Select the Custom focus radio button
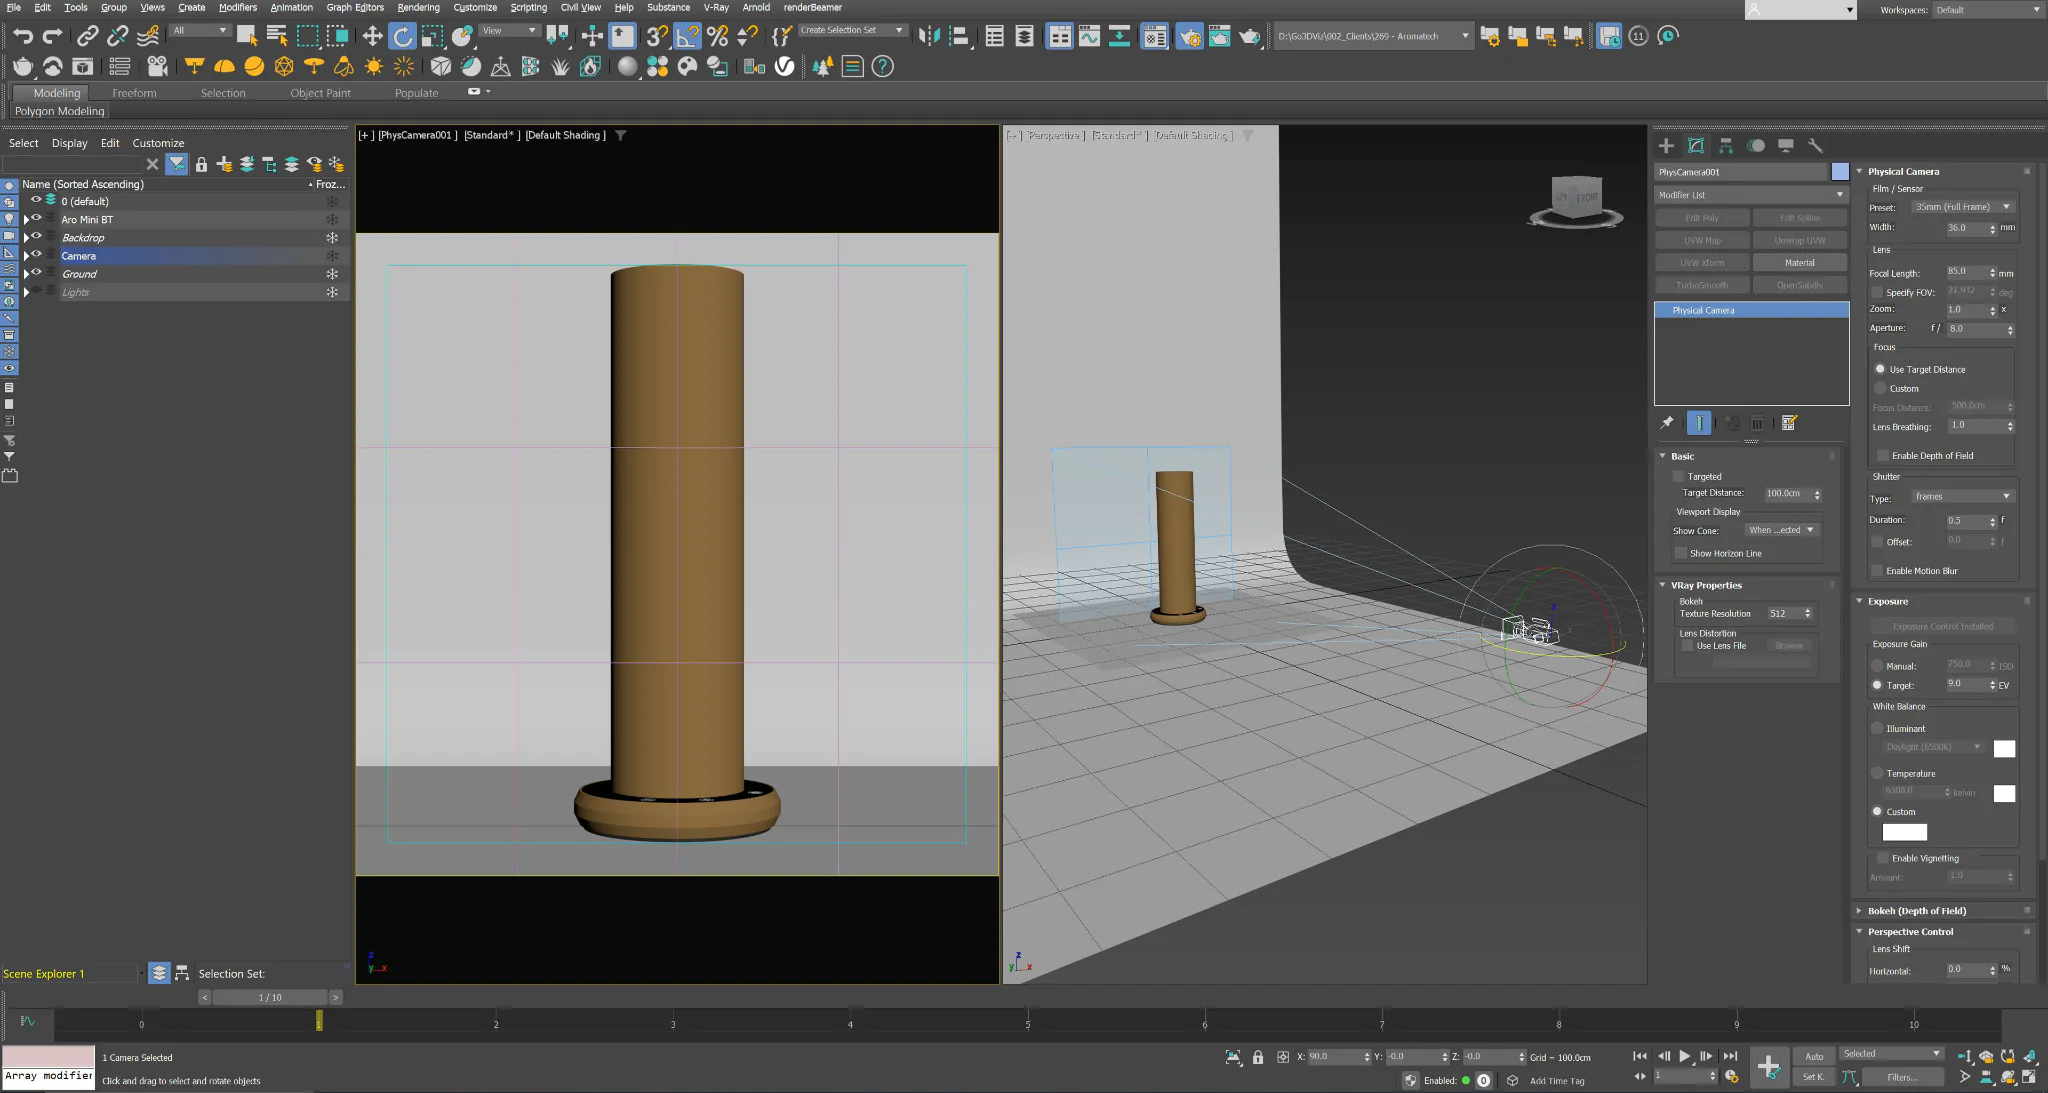Screen dimensions: 2048x1093 pos(1880,388)
